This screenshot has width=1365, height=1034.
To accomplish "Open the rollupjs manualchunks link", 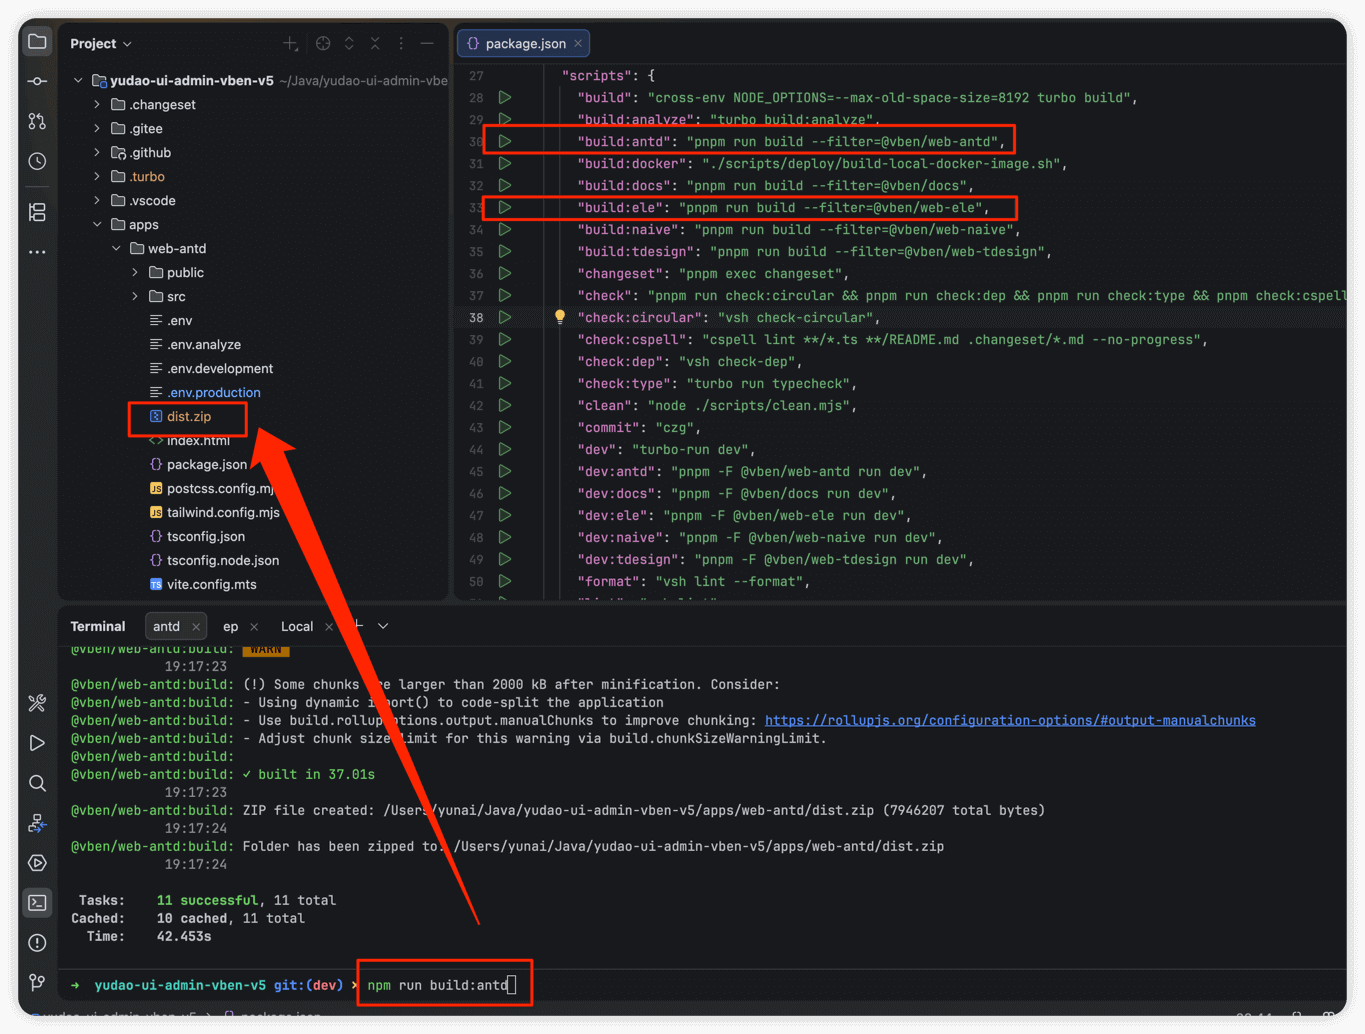I will click(1010, 721).
